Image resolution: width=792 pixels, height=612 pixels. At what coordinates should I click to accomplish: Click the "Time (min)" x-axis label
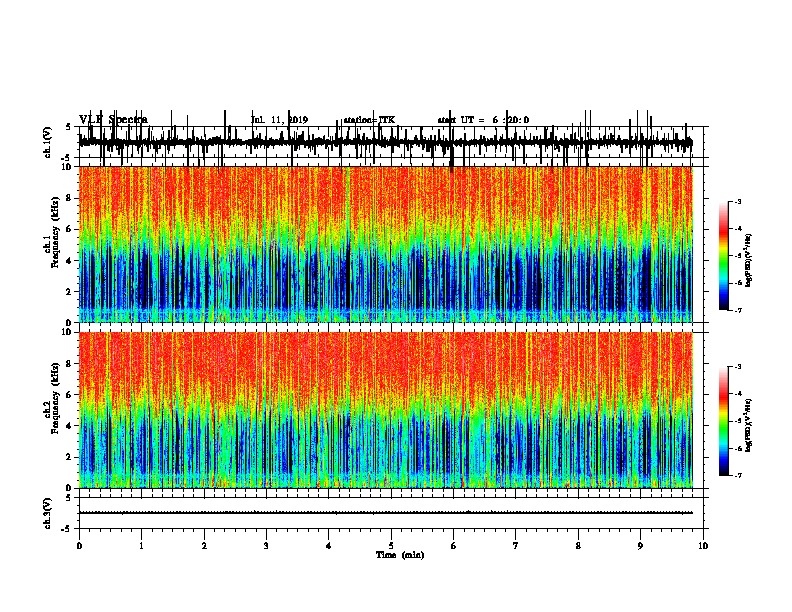pos(400,555)
